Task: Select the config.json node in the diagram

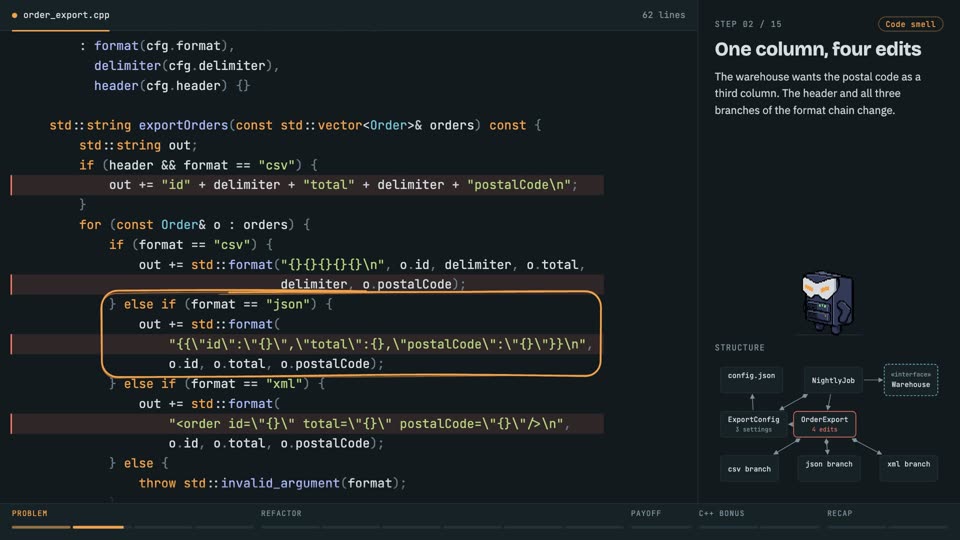Action: click(751, 379)
